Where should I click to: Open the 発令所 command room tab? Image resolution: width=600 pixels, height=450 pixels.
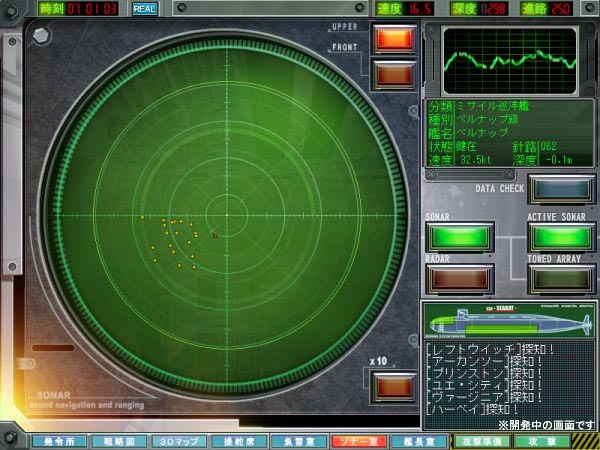58,441
